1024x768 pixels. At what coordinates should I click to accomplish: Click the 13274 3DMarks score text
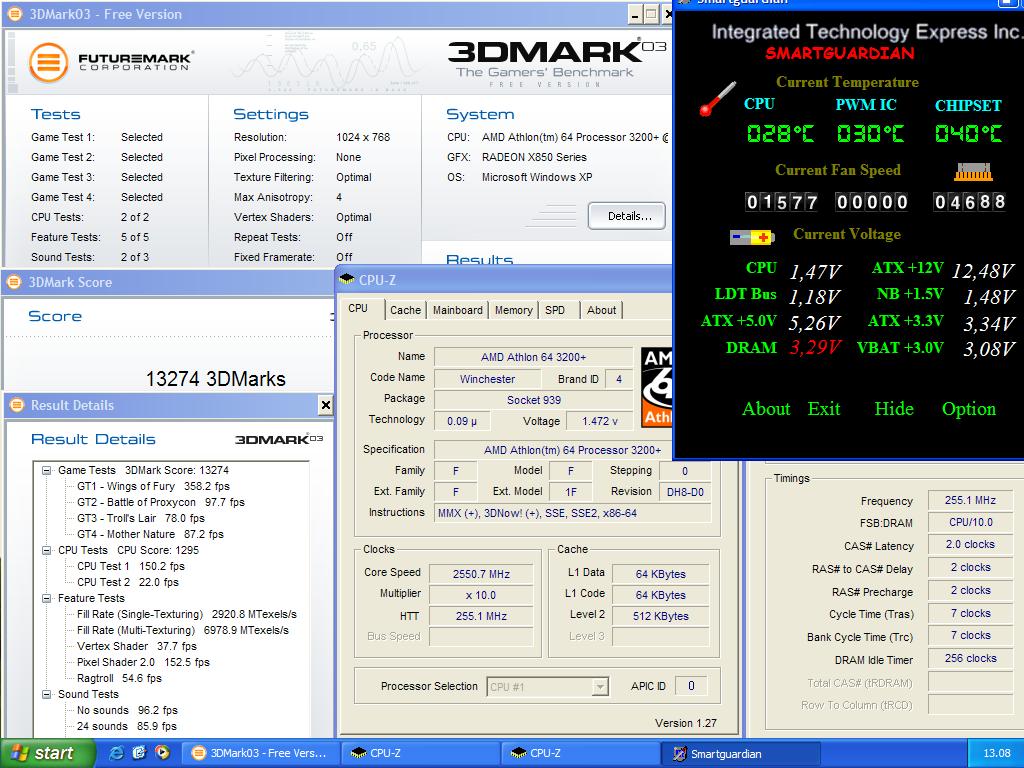(216, 379)
